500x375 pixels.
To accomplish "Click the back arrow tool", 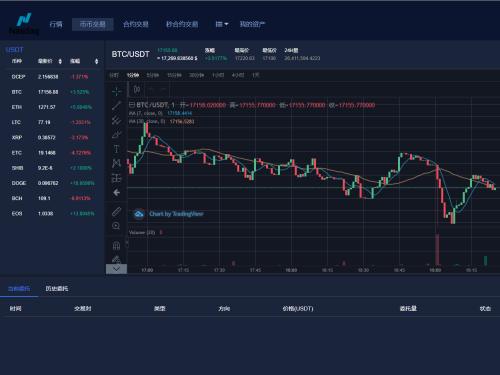I will pyautogui.click(x=116, y=192).
